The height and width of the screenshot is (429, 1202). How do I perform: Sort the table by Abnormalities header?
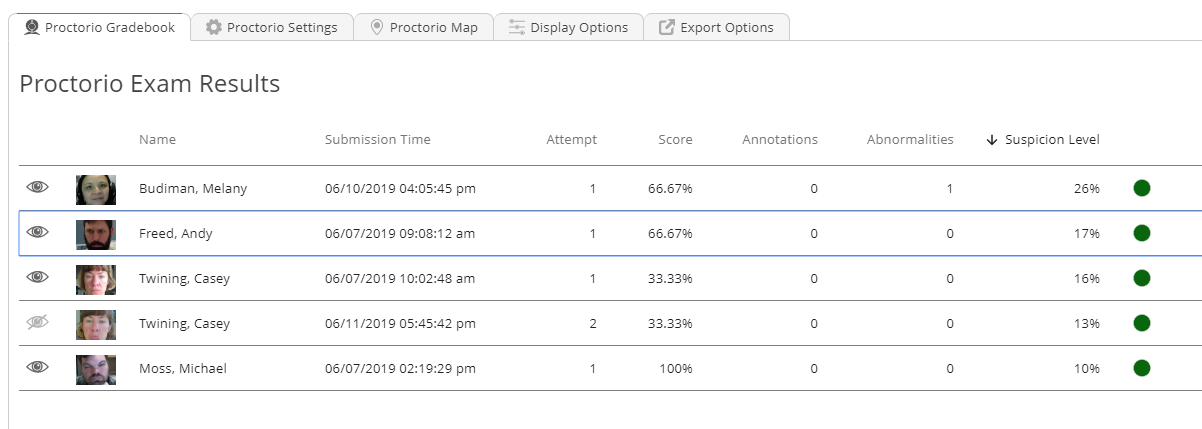(910, 140)
